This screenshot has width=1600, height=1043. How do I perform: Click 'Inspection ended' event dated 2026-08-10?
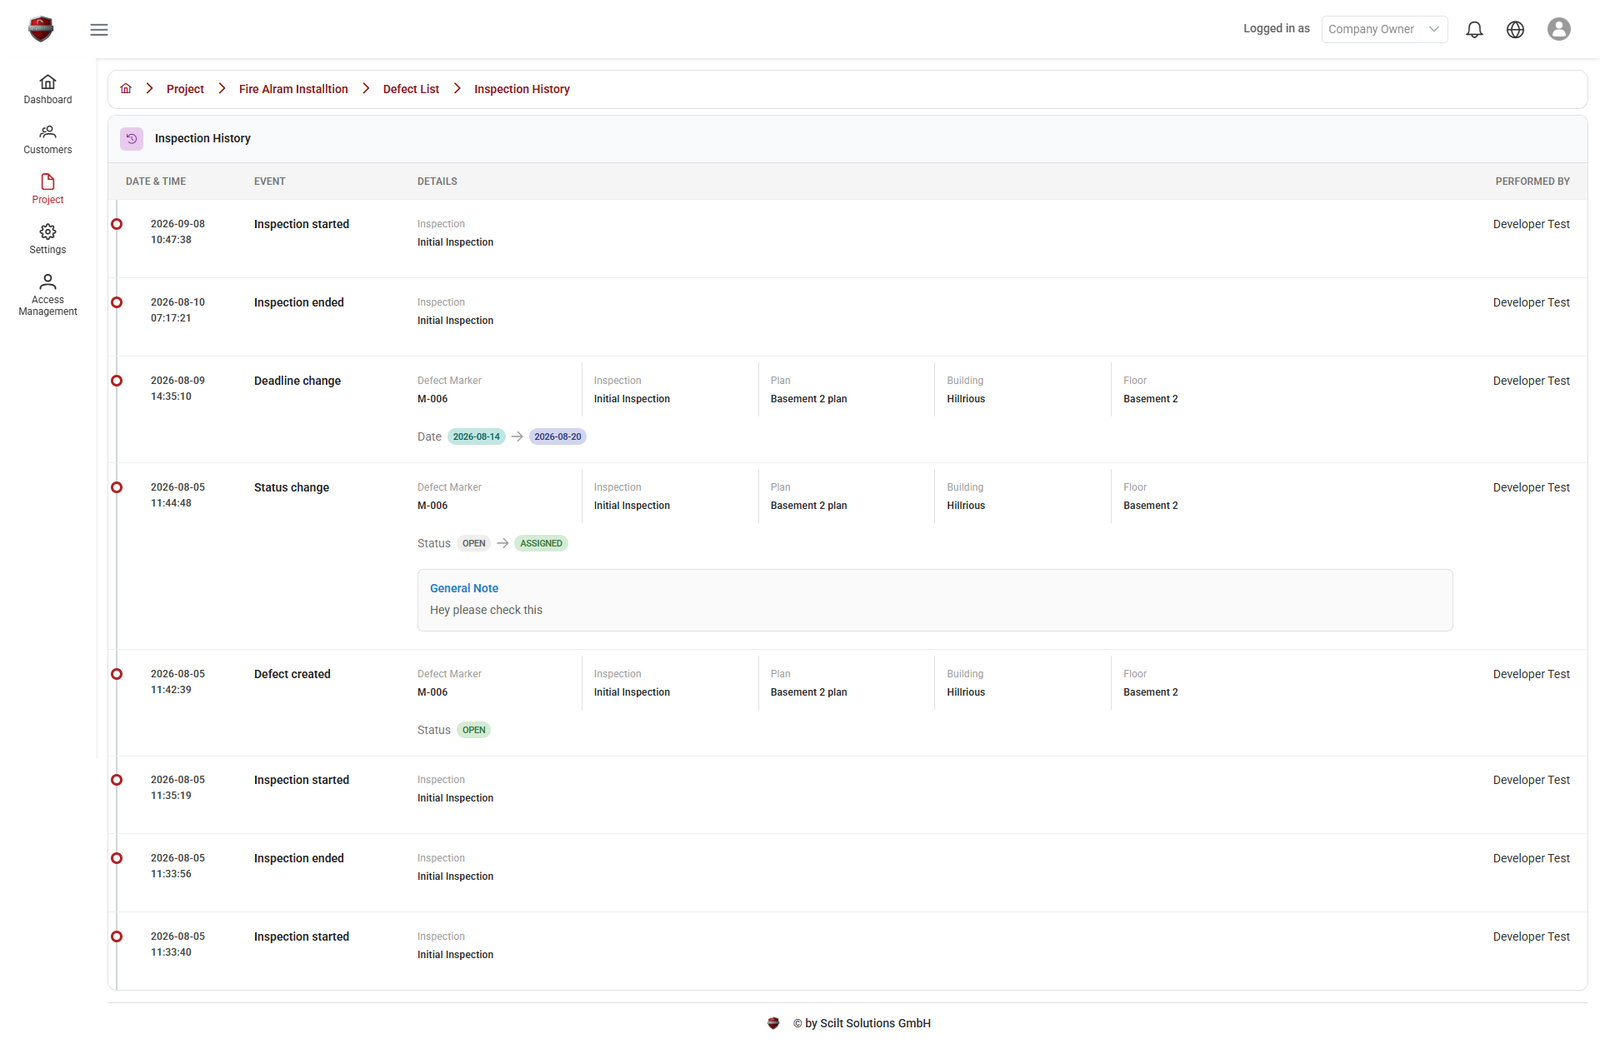coord(299,302)
